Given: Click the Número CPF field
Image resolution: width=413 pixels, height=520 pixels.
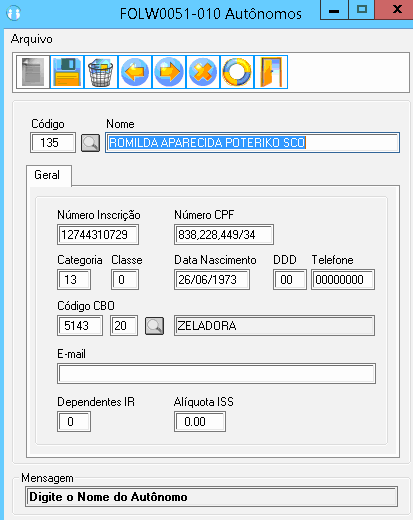Looking at the screenshot, I should pyautogui.click(x=224, y=235).
